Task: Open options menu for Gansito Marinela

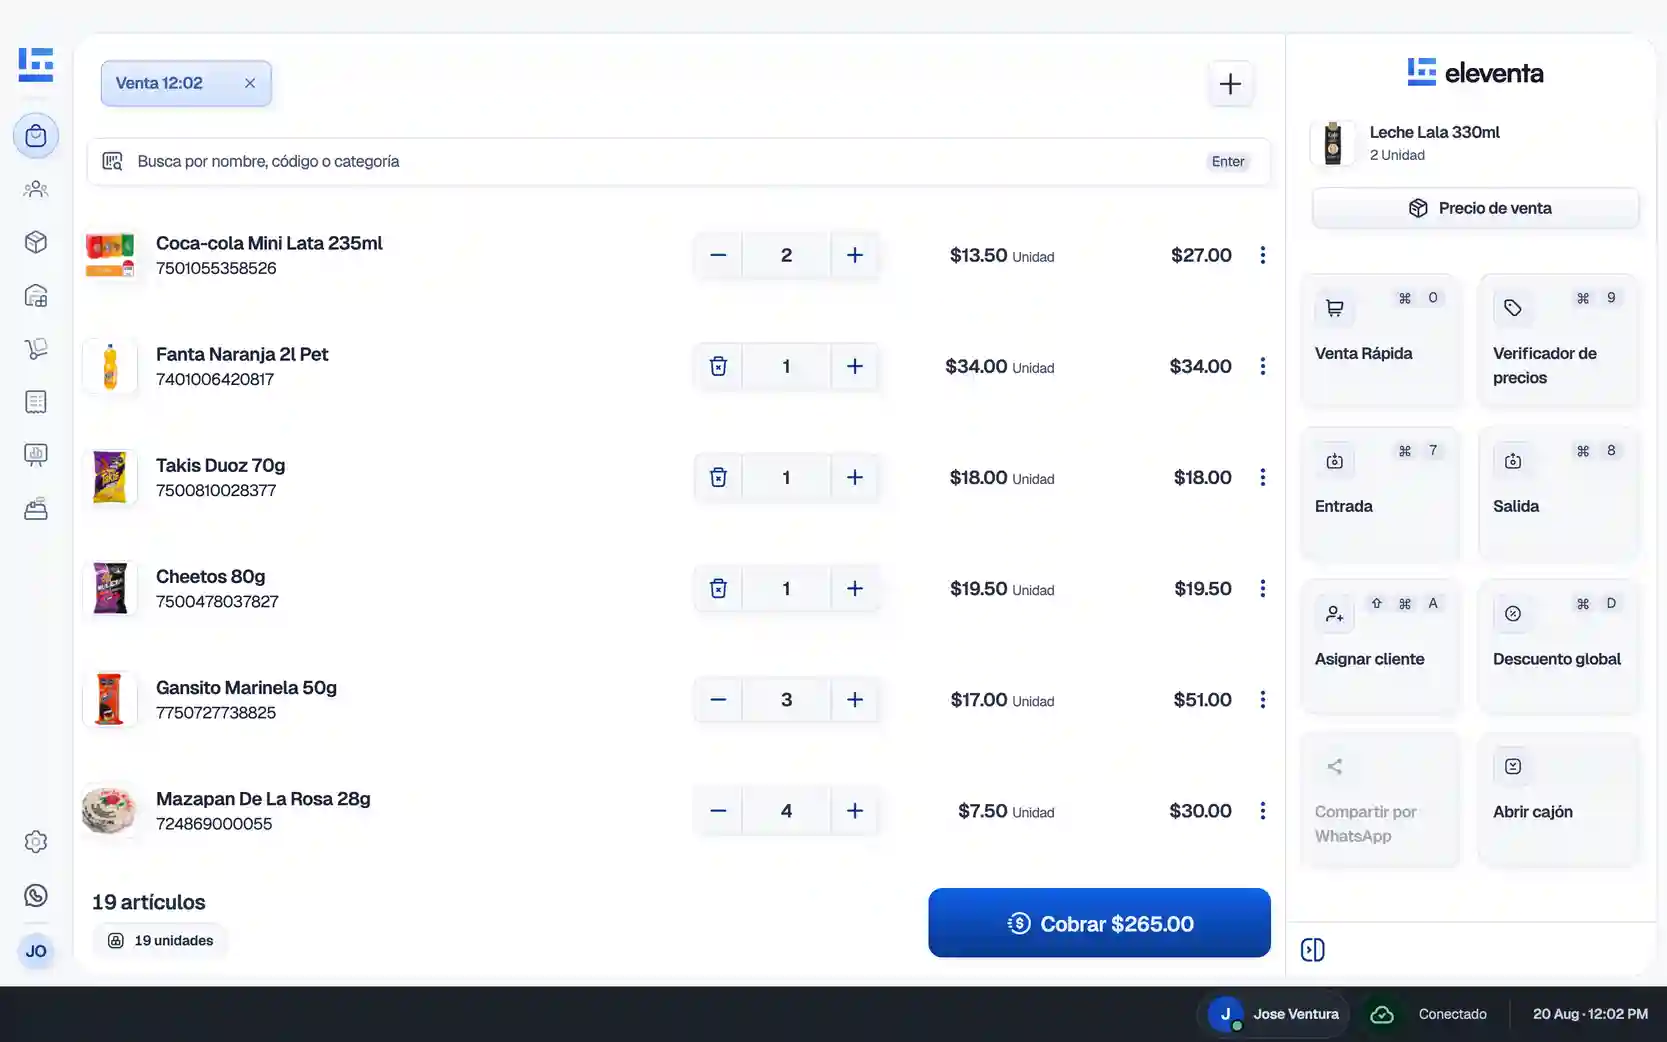Action: (1263, 699)
